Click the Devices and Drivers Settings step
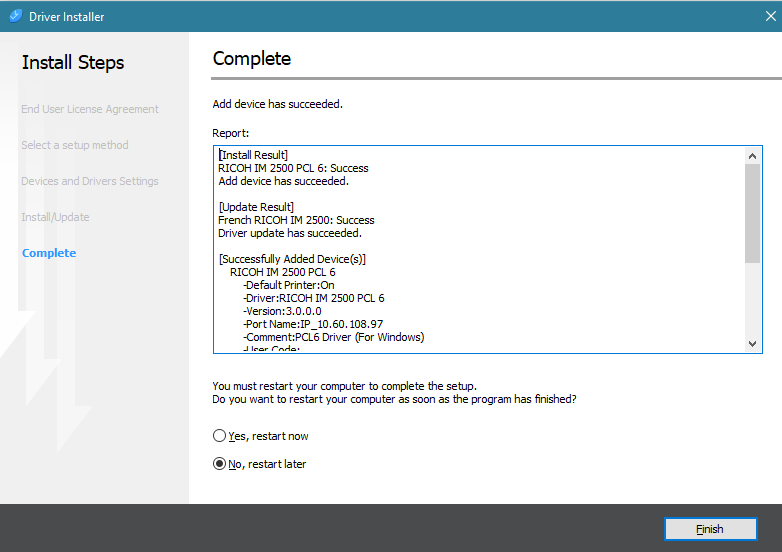The height and width of the screenshot is (552, 782). tap(90, 181)
